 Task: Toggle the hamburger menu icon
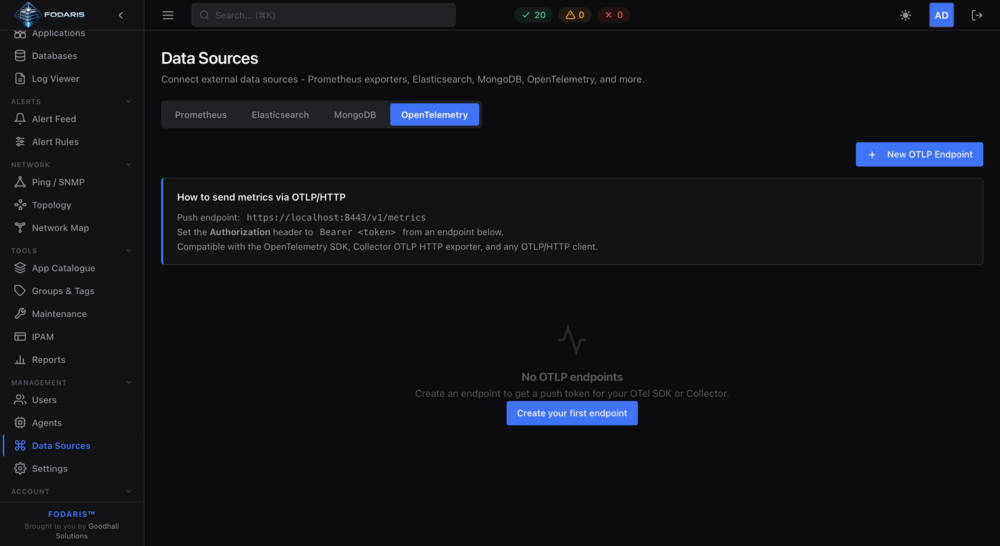coord(168,15)
